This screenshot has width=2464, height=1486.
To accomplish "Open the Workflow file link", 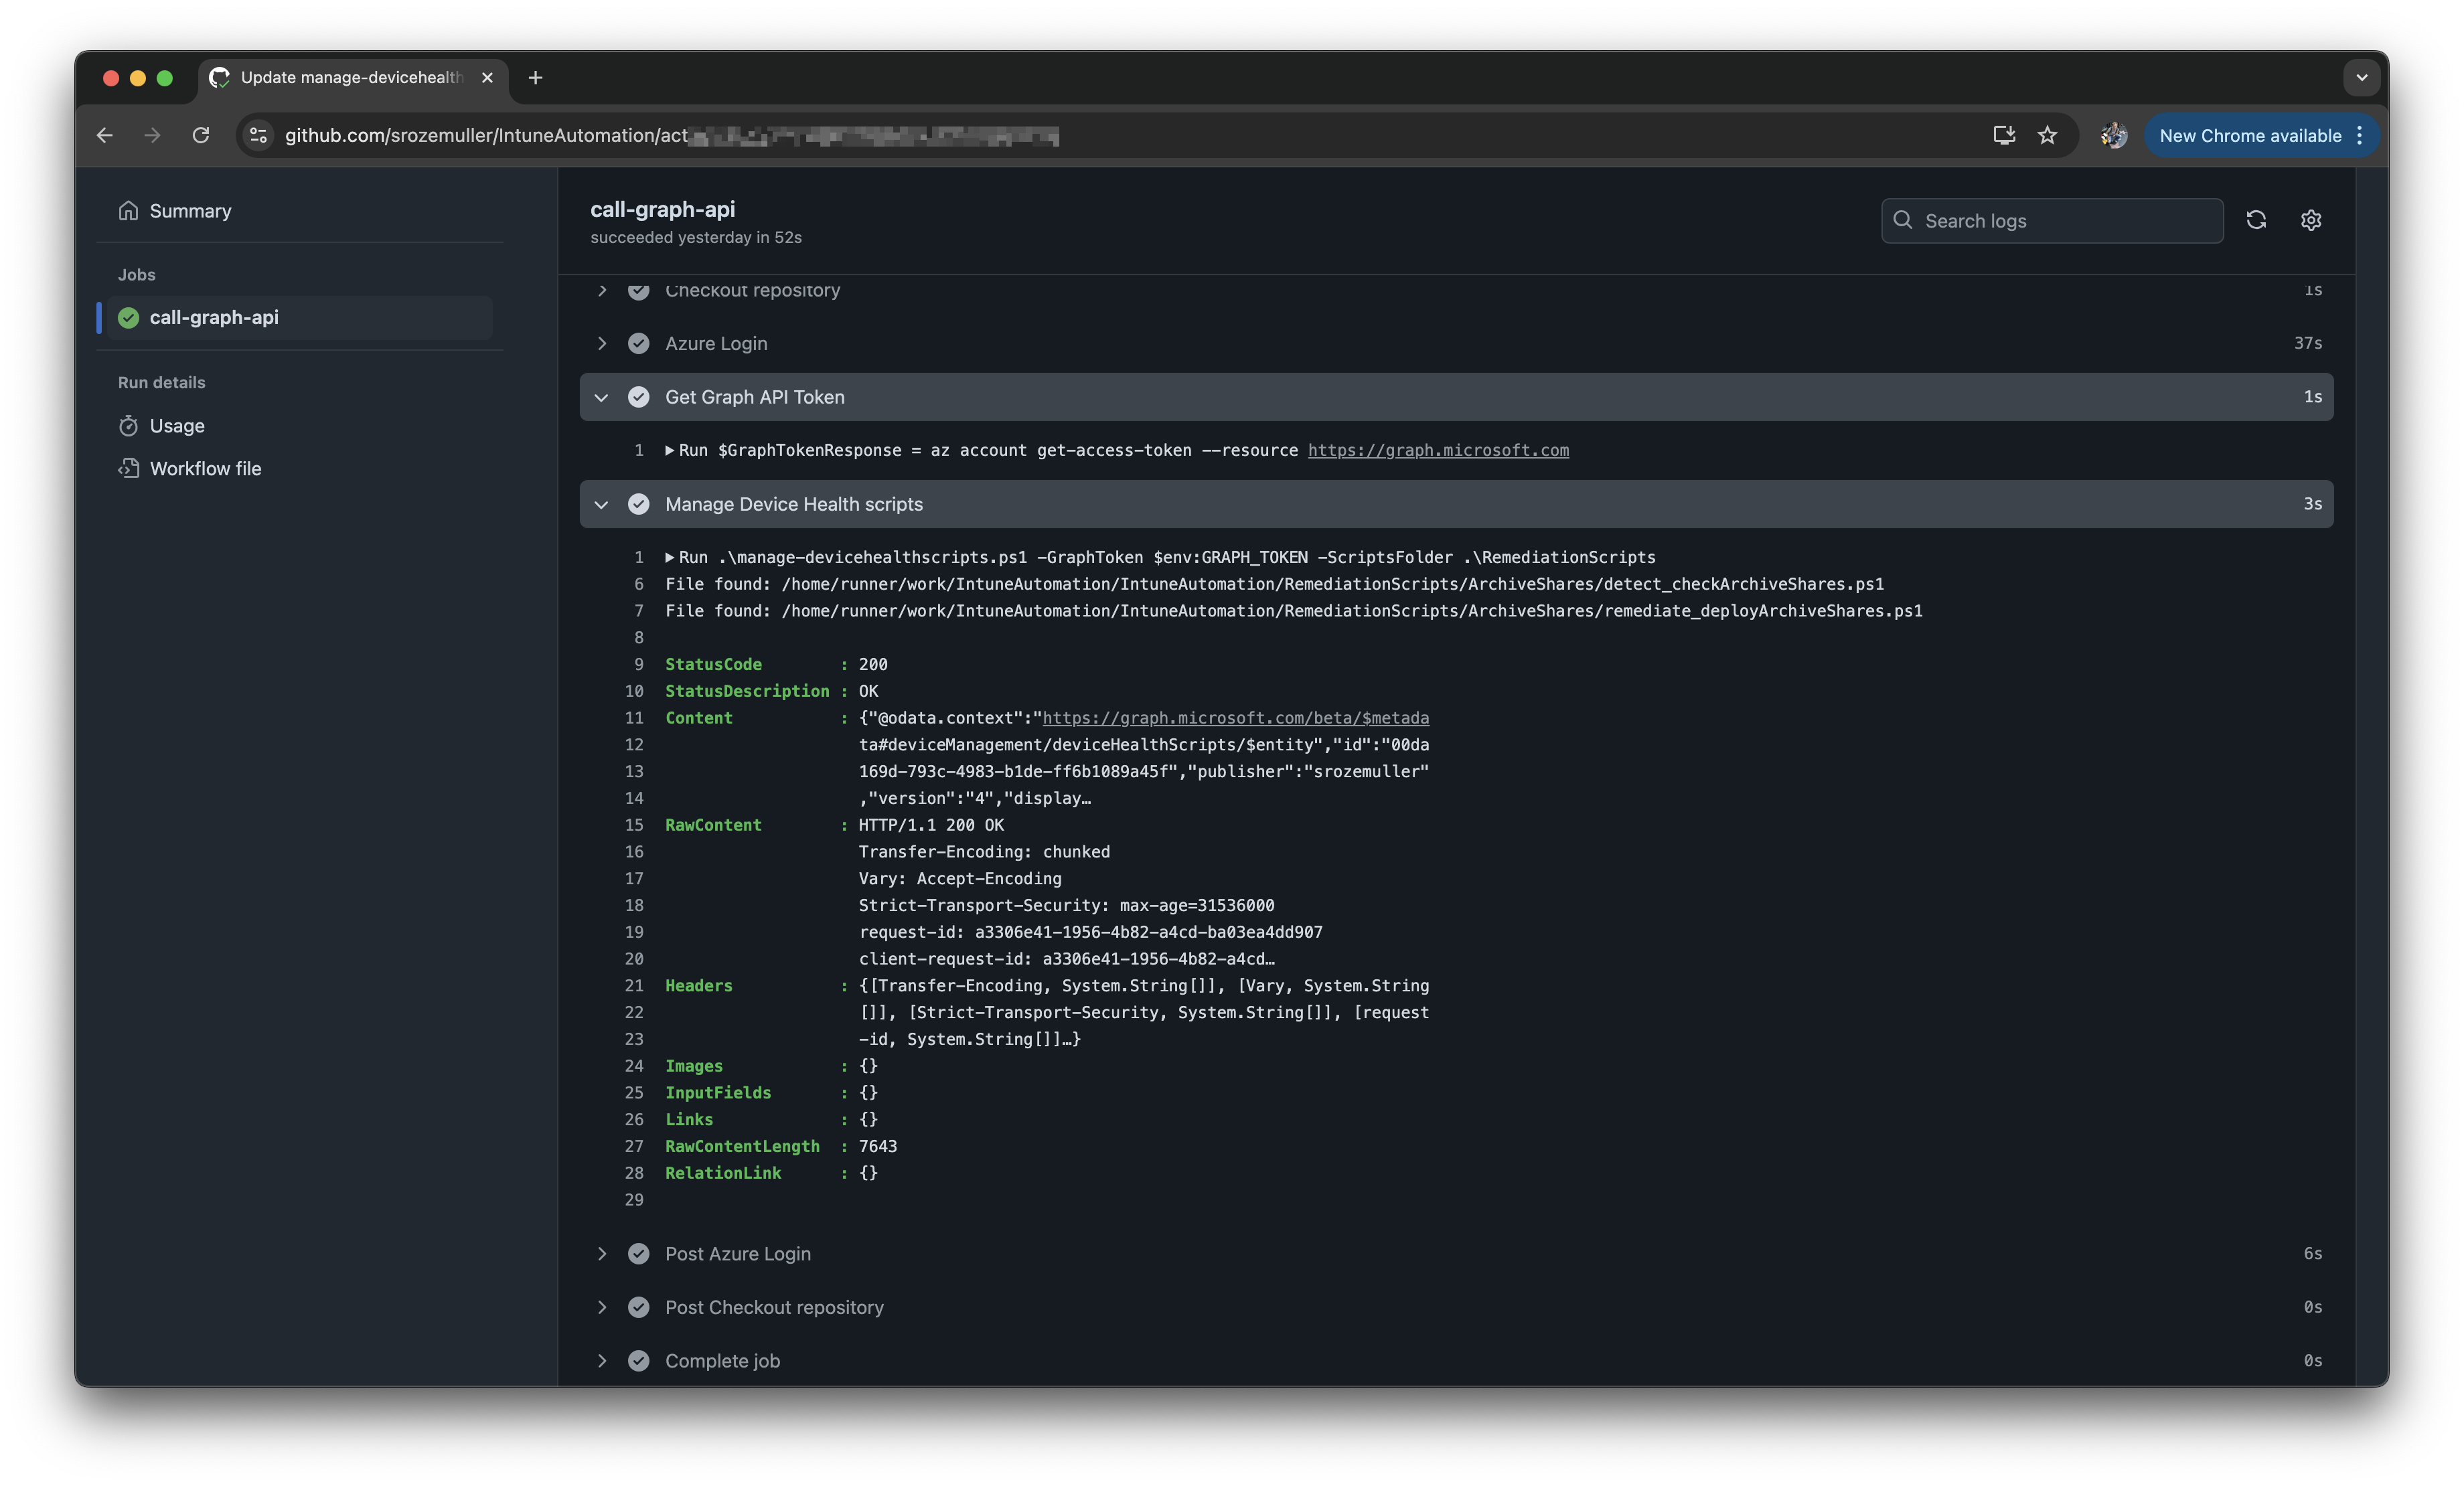I will tap(205, 468).
